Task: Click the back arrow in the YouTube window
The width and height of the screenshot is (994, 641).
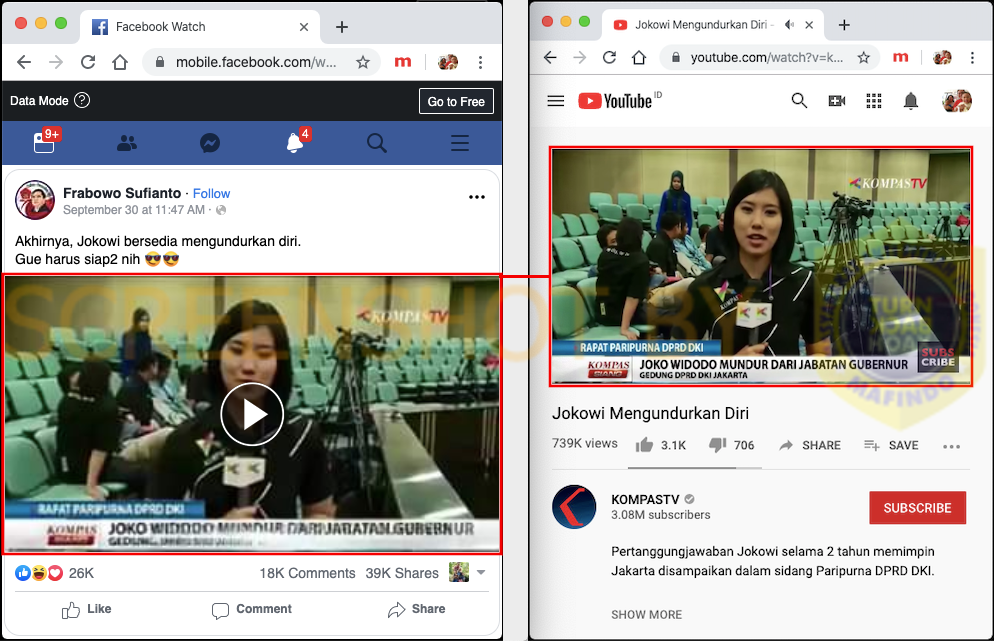Action: click(550, 58)
